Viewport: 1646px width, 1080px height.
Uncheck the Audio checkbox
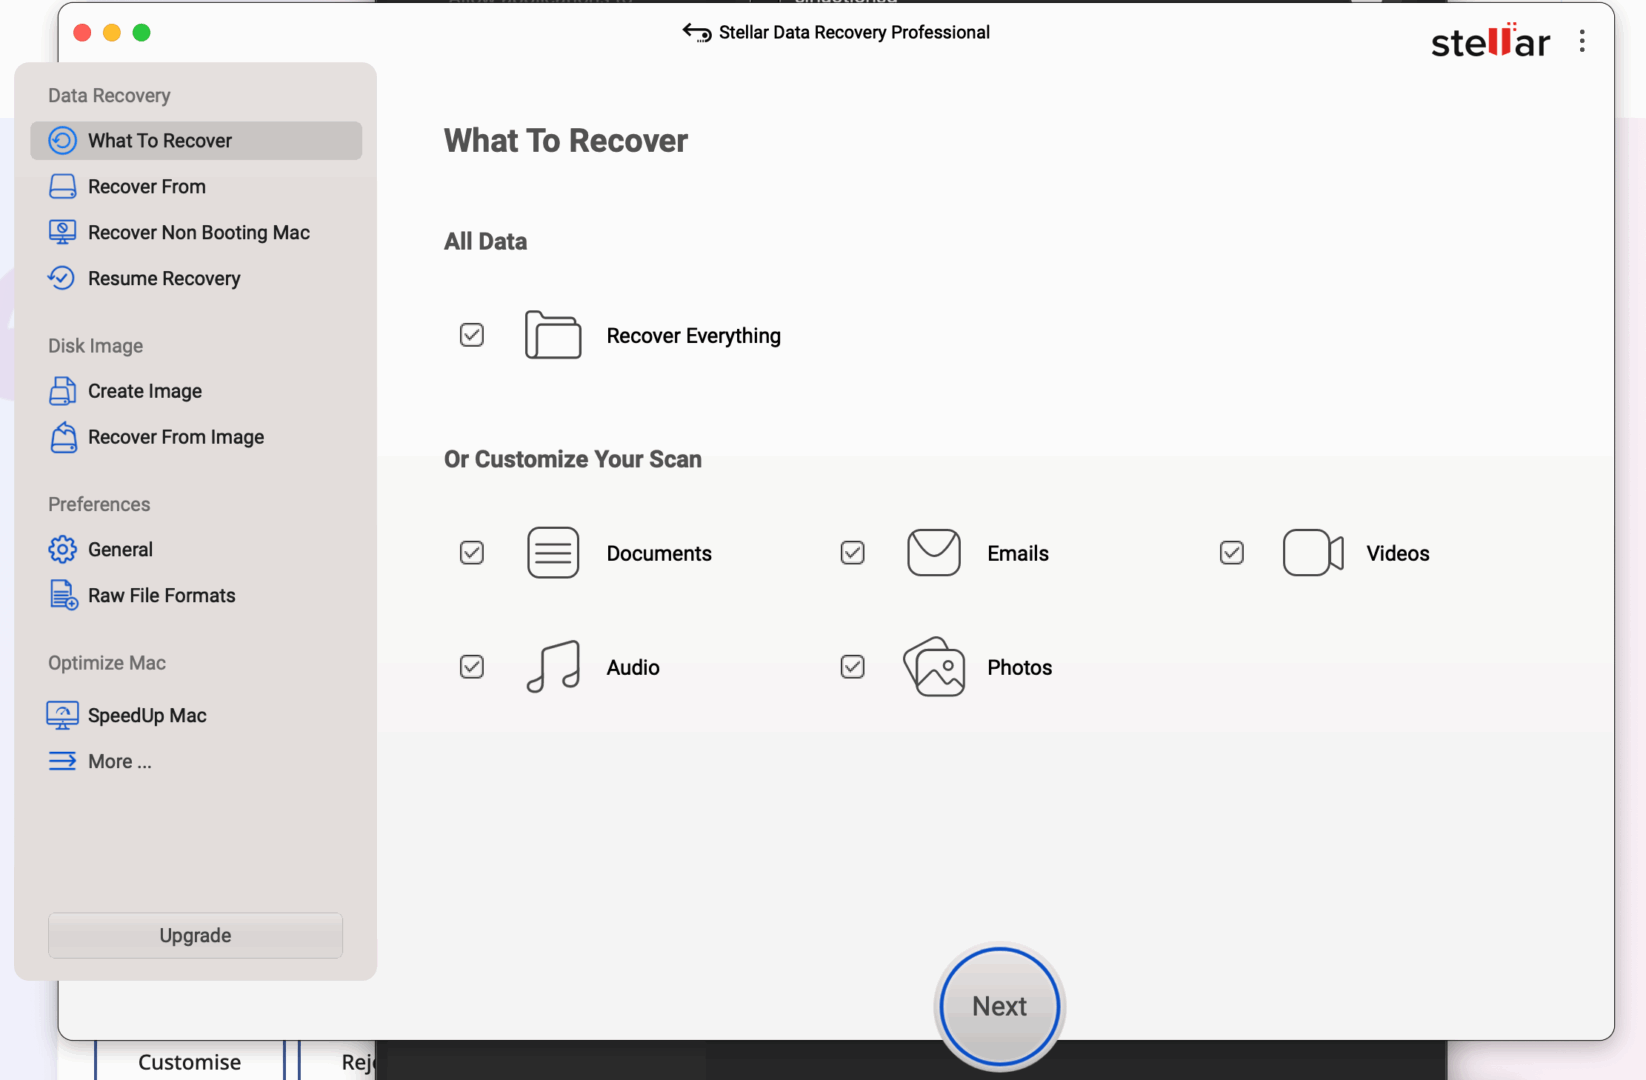[x=472, y=667]
